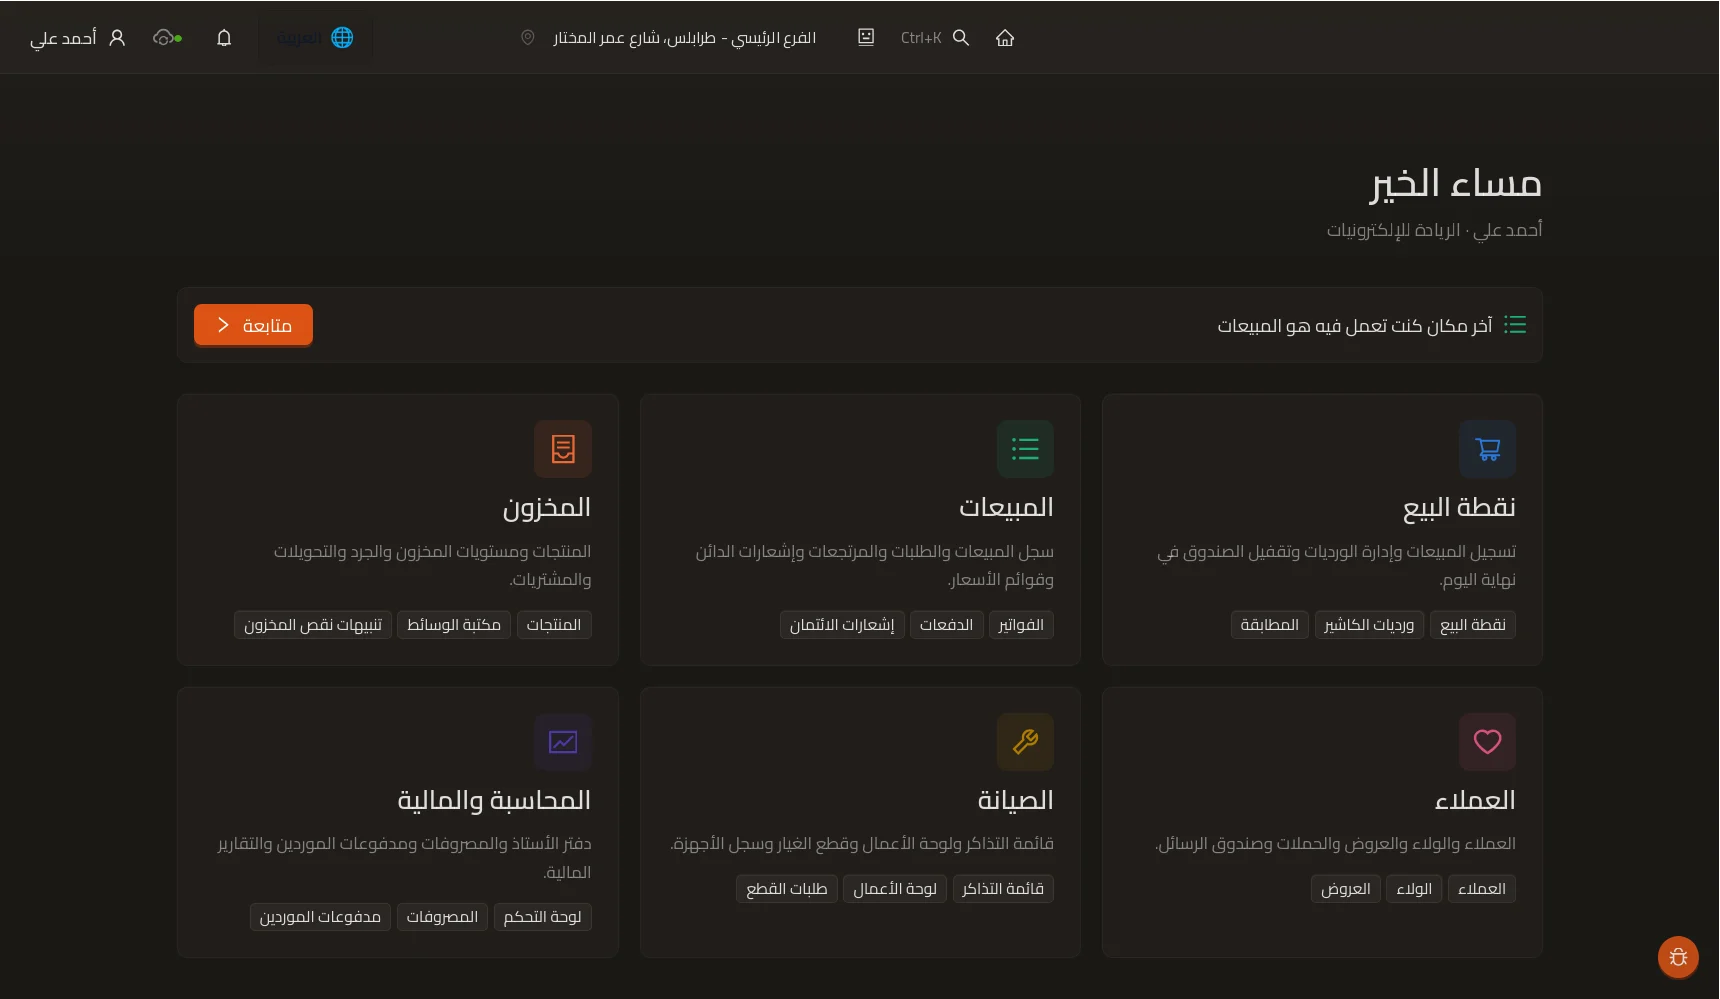Viewport: 1720px width, 999px height.
Task: Click the المصروفات chip
Action: coord(442,917)
